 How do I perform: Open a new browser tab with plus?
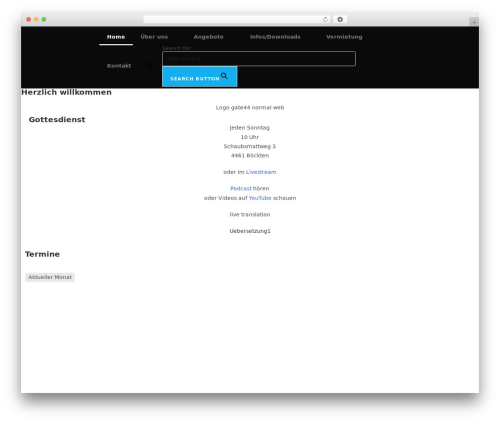(x=474, y=22)
